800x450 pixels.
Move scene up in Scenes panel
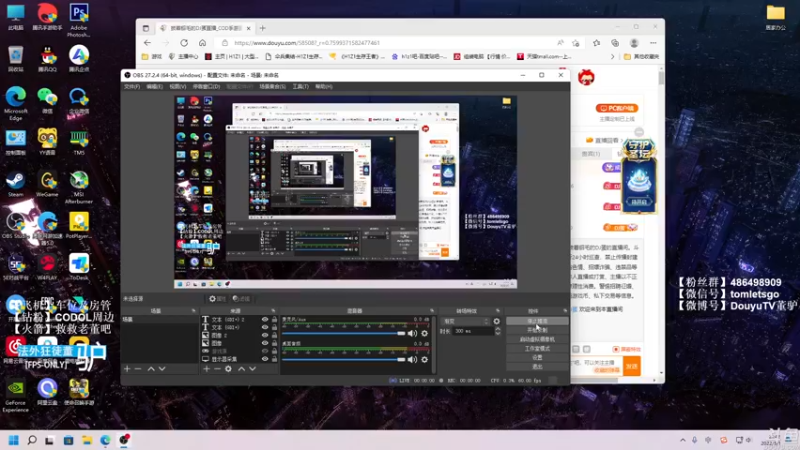point(151,368)
